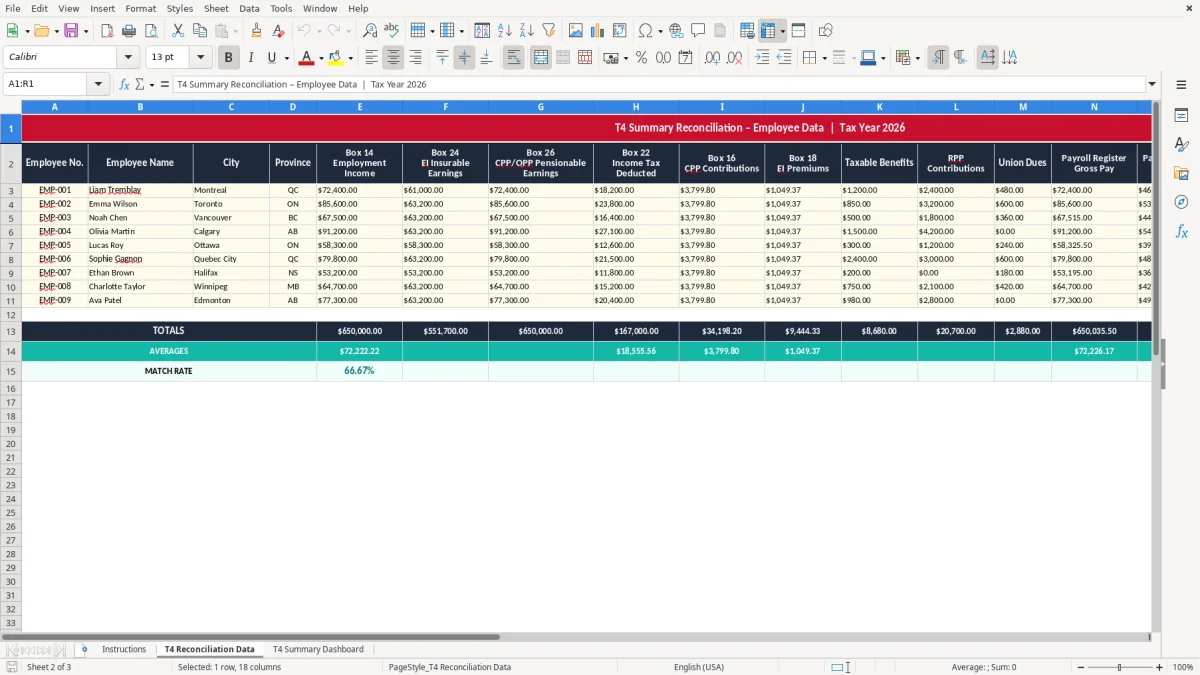Select the TOTALS label cell
Image resolution: width=1200 pixels, height=675 pixels.
pos(168,331)
